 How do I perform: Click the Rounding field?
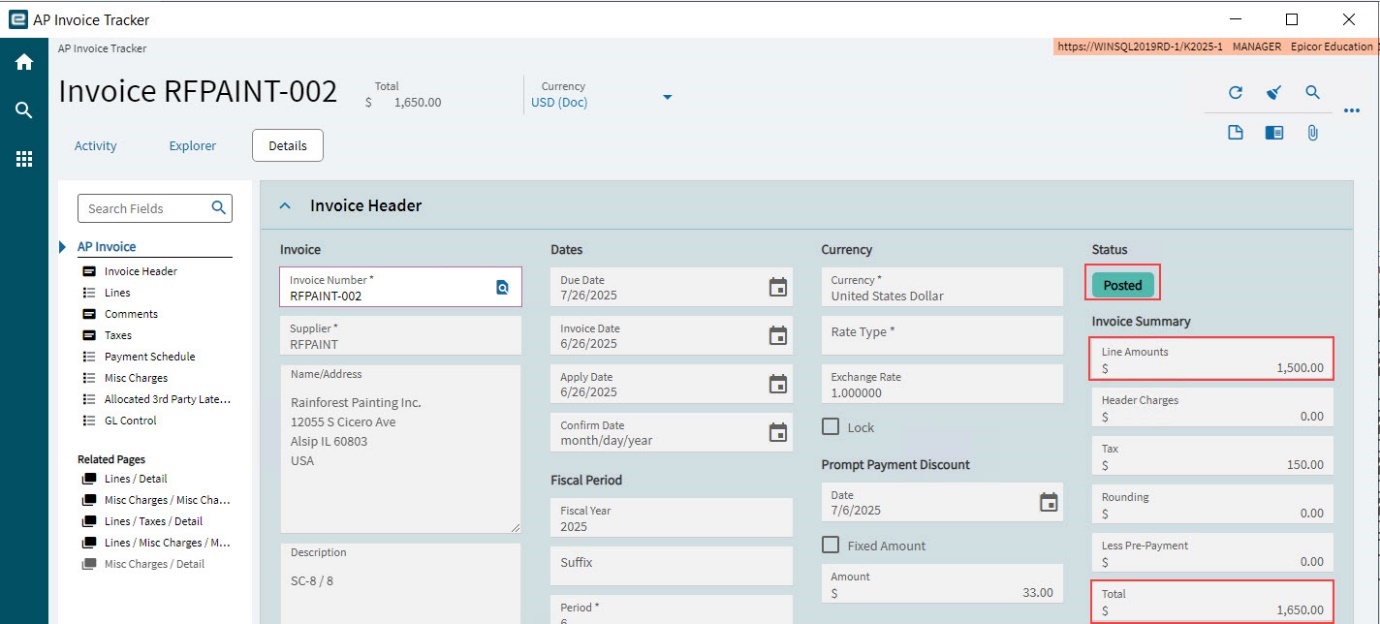[1213, 505]
